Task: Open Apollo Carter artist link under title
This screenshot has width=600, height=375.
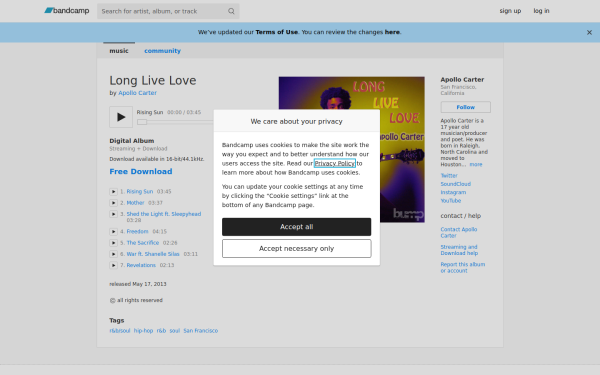Action: pyautogui.click(x=137, y=93)
